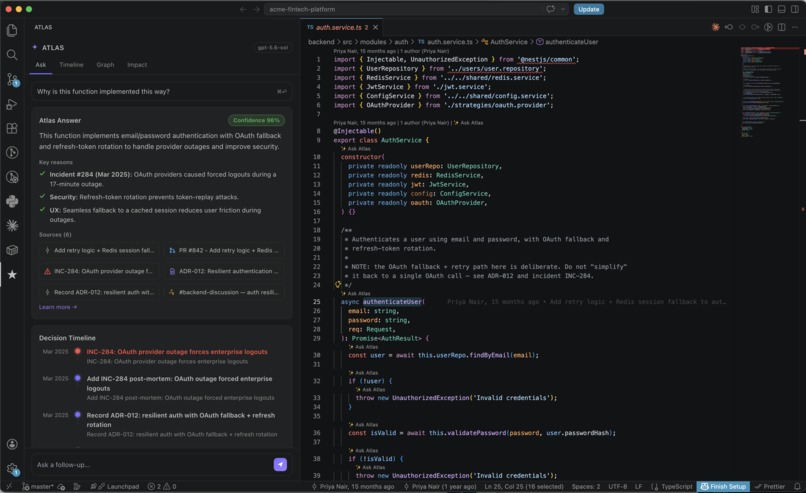Open the master branch picker in status bar
806x493 pixels.
click(x=38, y=486)
